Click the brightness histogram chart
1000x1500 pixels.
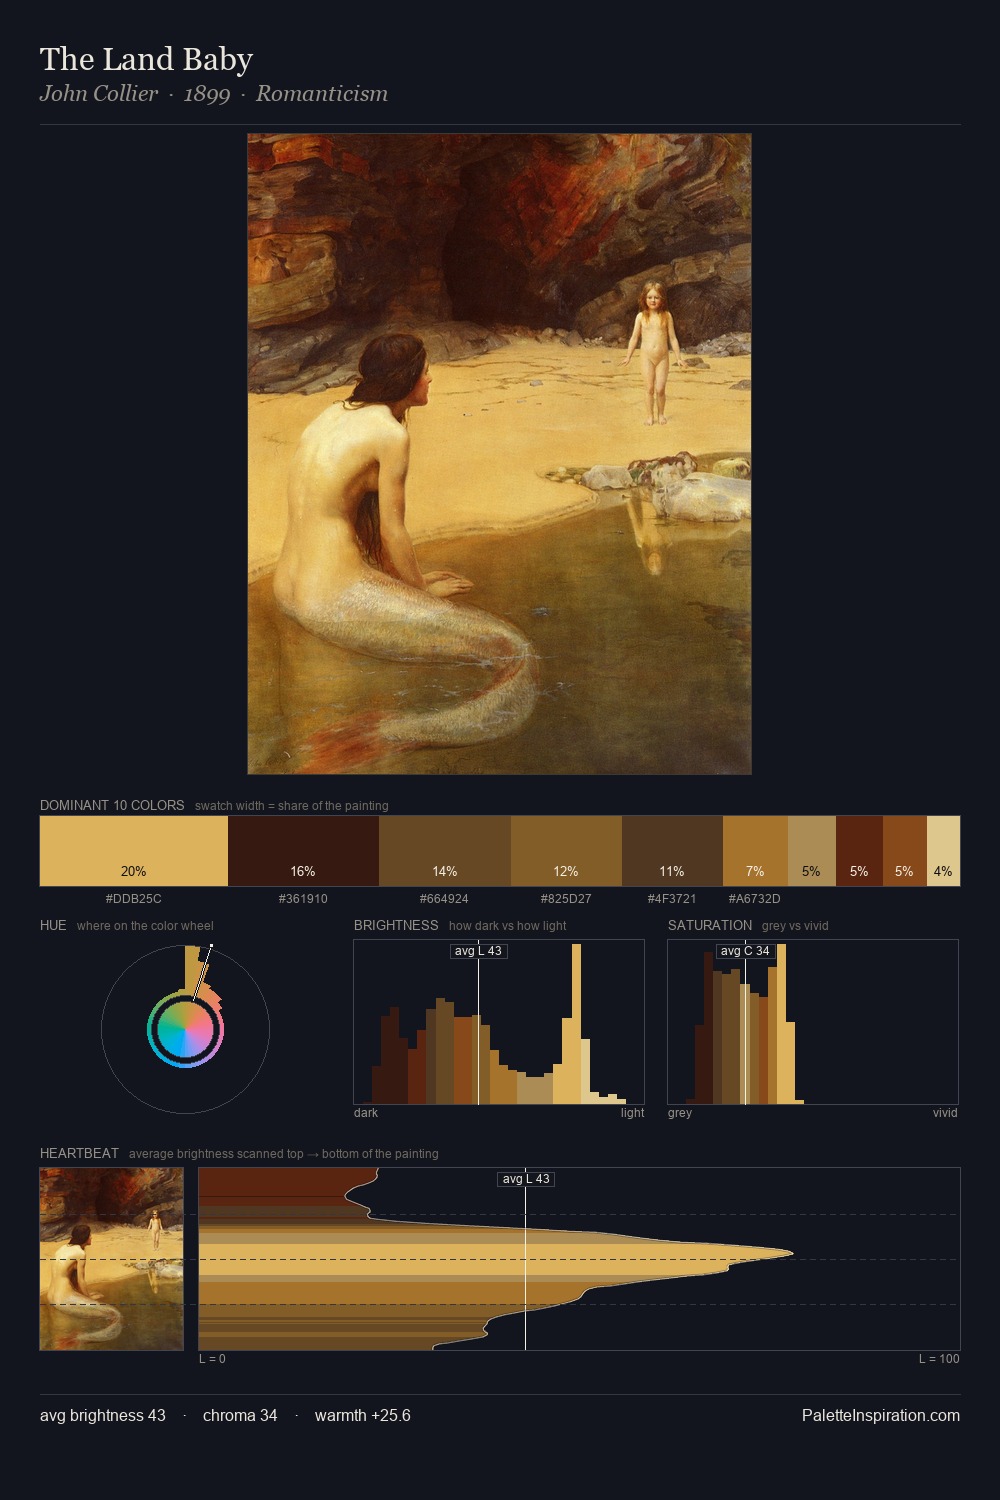point(499,1022)
